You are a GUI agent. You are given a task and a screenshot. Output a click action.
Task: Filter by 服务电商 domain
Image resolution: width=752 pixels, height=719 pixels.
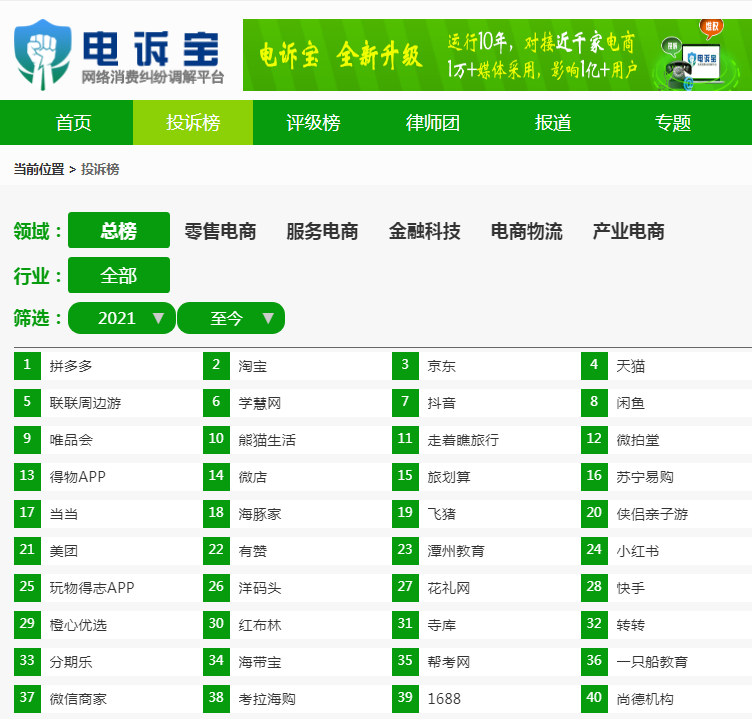coord(322,231)
